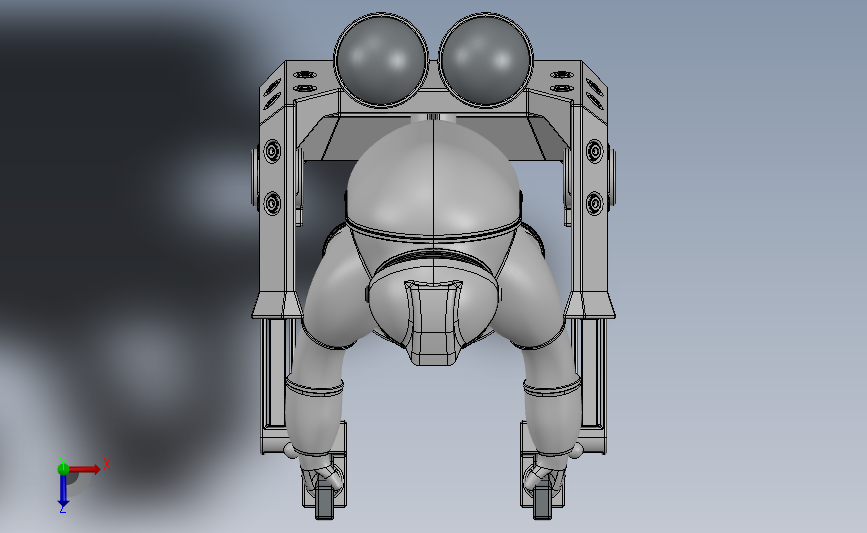The height and width of the screenshot is (533, 867).
Task: Select the left spherical tank on the model
Action: pos(381,60)
